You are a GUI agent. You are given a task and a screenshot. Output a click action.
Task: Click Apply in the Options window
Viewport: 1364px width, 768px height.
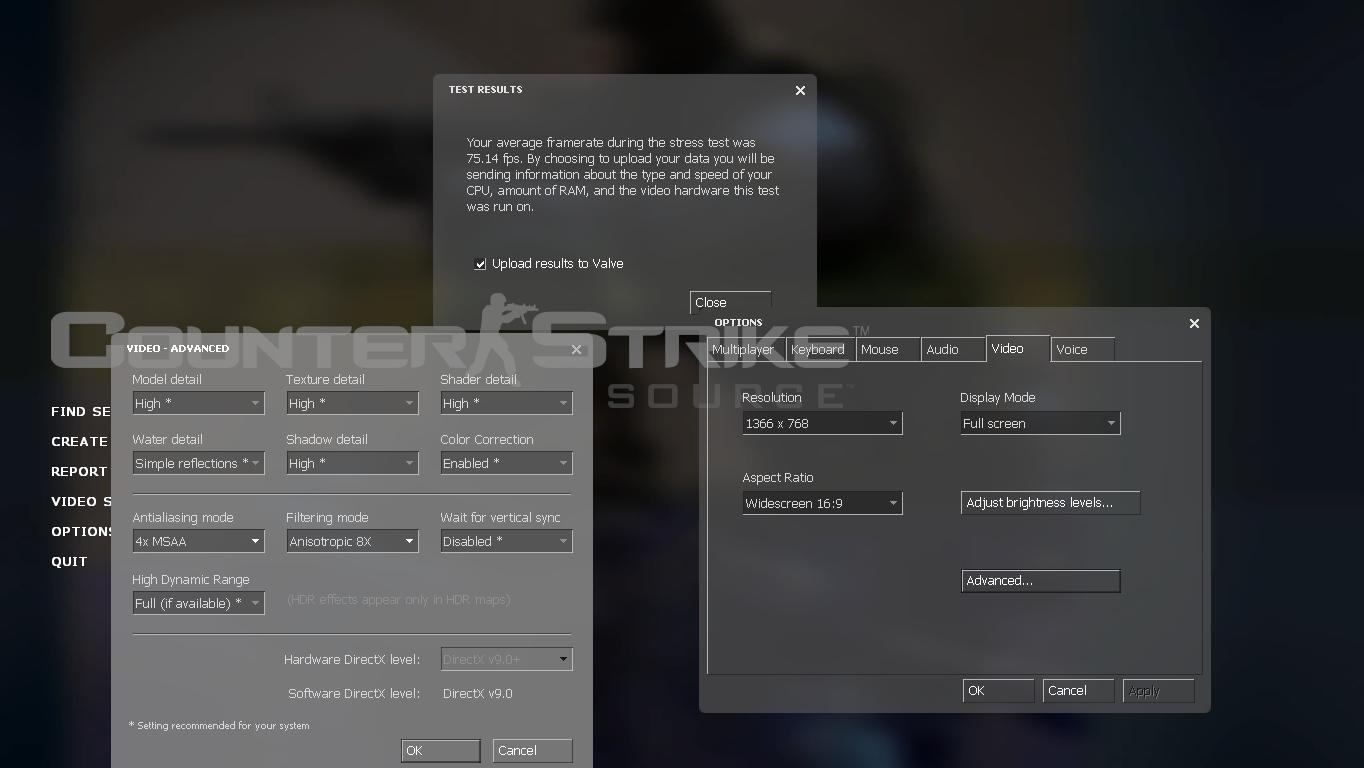pos(1159,691)
